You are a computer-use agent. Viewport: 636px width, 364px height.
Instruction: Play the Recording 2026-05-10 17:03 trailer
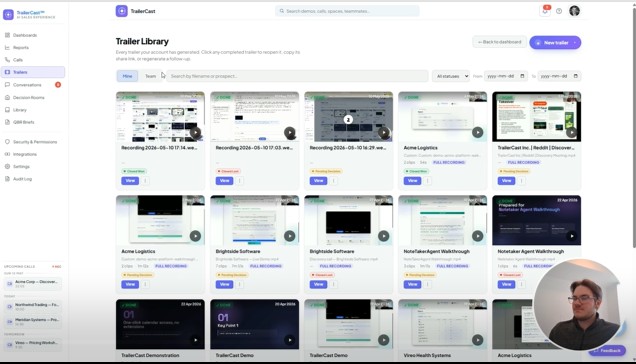click(290, 132)
